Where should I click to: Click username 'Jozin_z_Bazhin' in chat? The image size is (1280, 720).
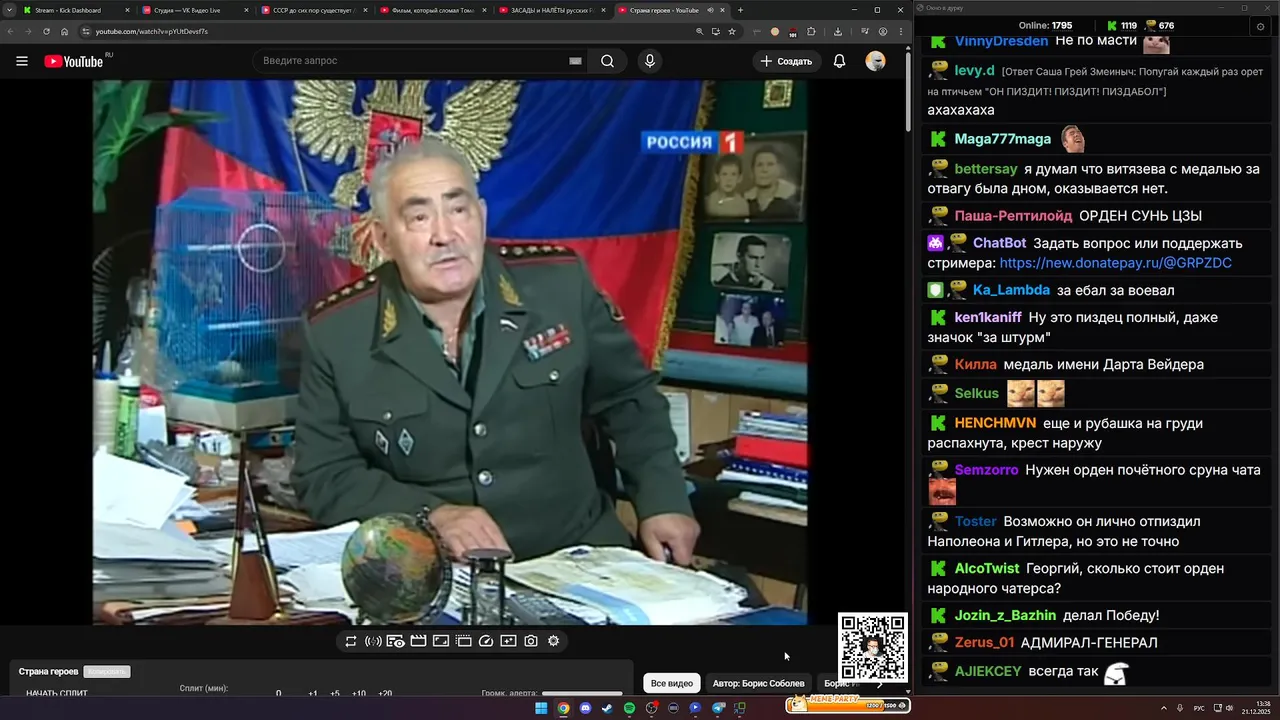tap(1005, 615)
